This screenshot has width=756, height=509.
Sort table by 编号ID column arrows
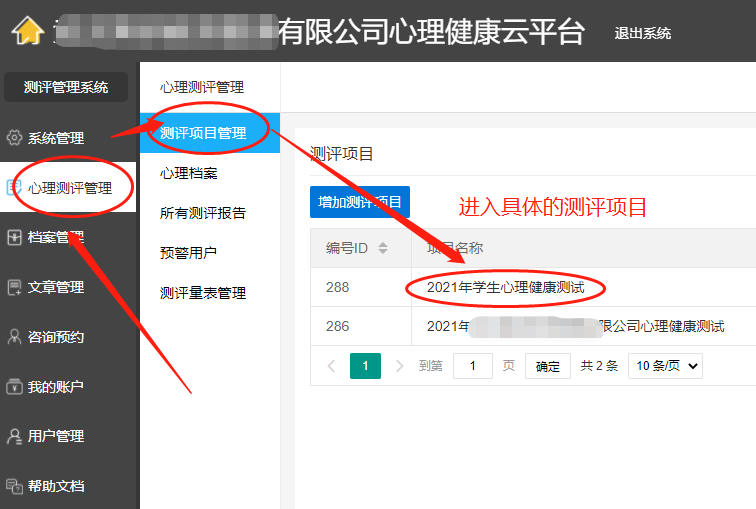click(382, 248)
